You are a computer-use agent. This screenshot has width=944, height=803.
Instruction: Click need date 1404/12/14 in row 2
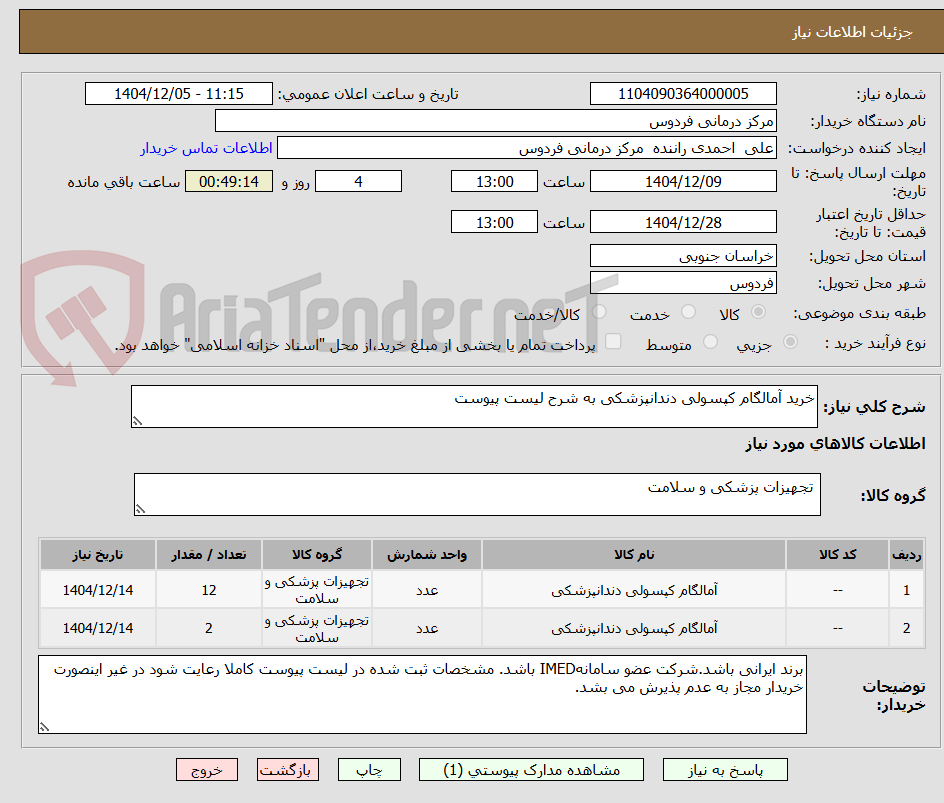(x=98, y=628)
